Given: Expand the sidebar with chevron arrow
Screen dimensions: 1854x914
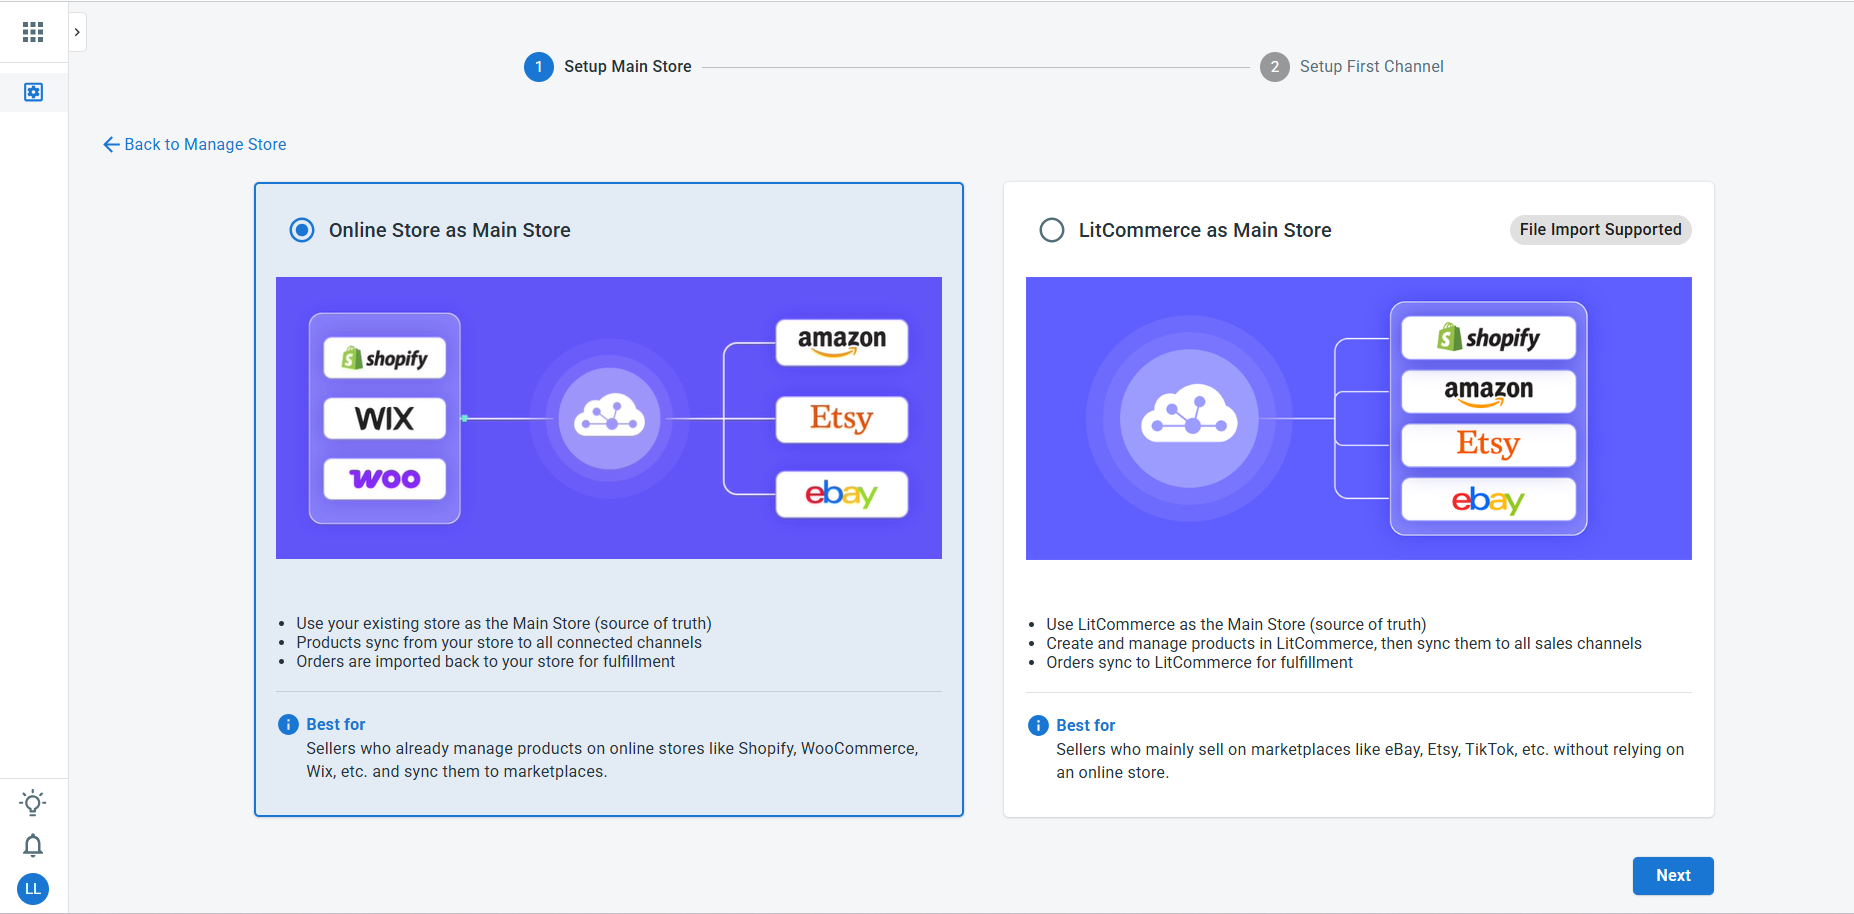Looking at the screenshot, I should 77,32.
